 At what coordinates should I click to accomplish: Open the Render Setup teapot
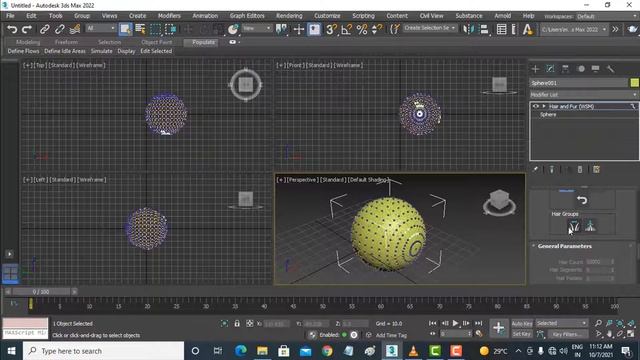click(x=632, y=29)
